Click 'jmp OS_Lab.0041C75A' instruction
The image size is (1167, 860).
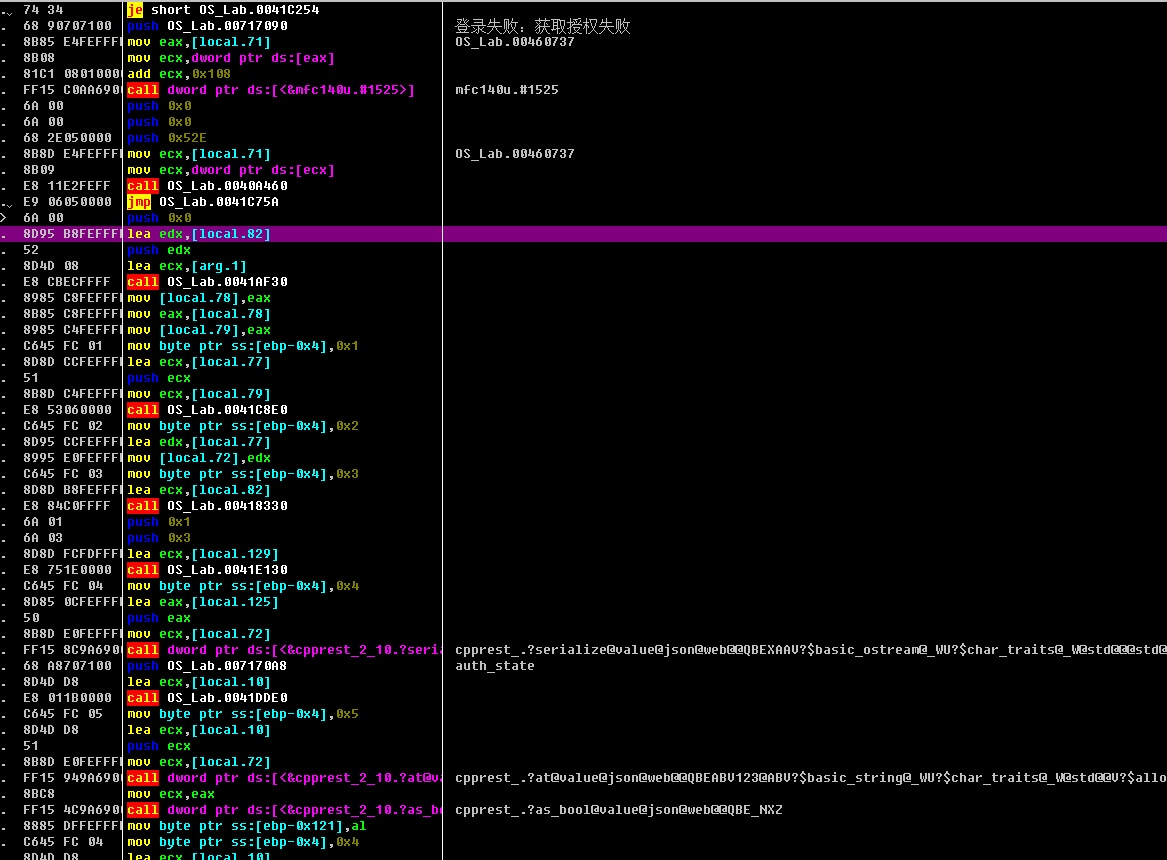(203, 202)
